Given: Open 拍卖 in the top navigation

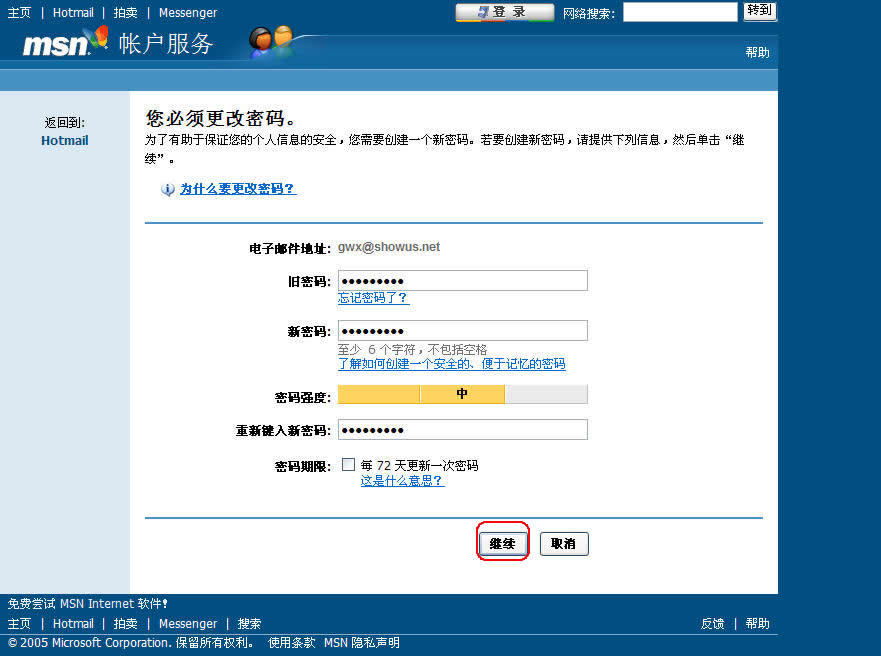Looking at the screenshot, I should (x=125, y=12).
